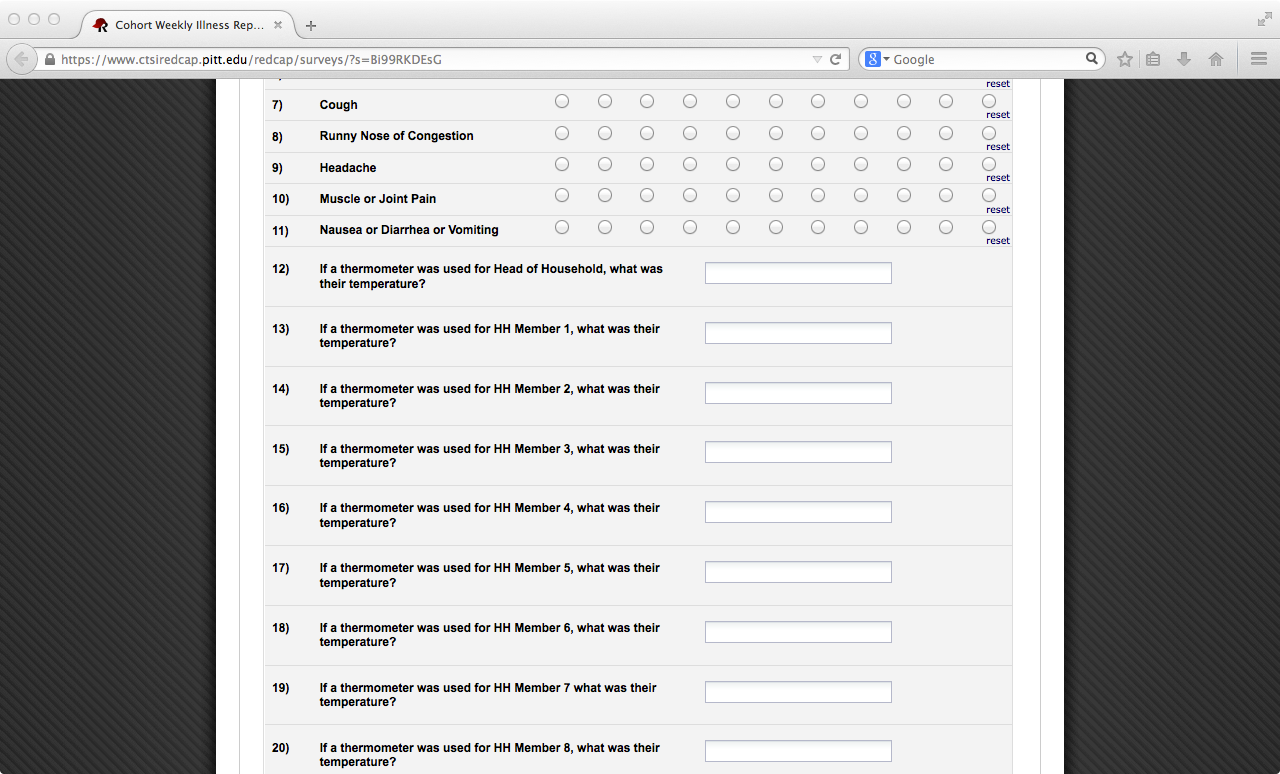
Task: Bookmark this page with the star icon
Action: pos(1125,59)
